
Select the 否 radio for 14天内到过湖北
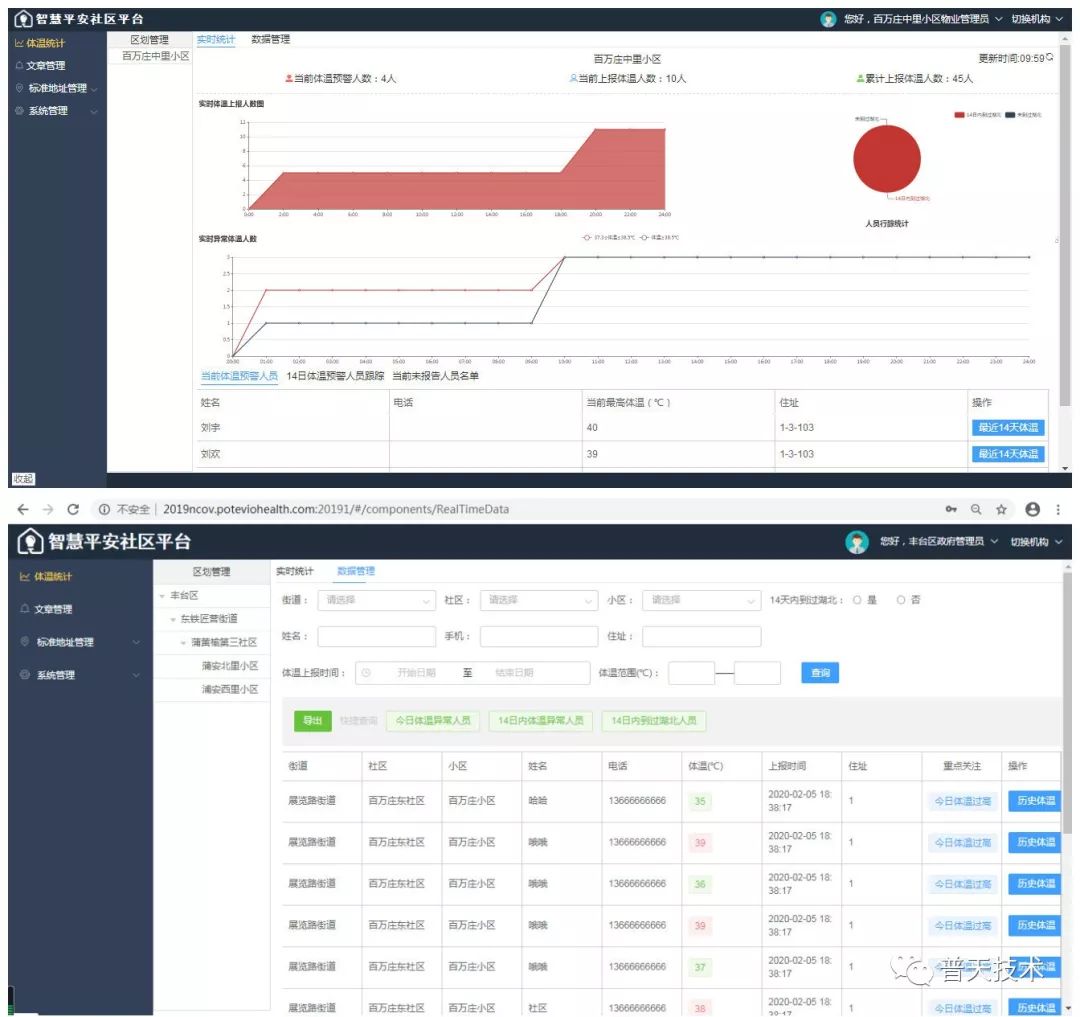[901, 600]
